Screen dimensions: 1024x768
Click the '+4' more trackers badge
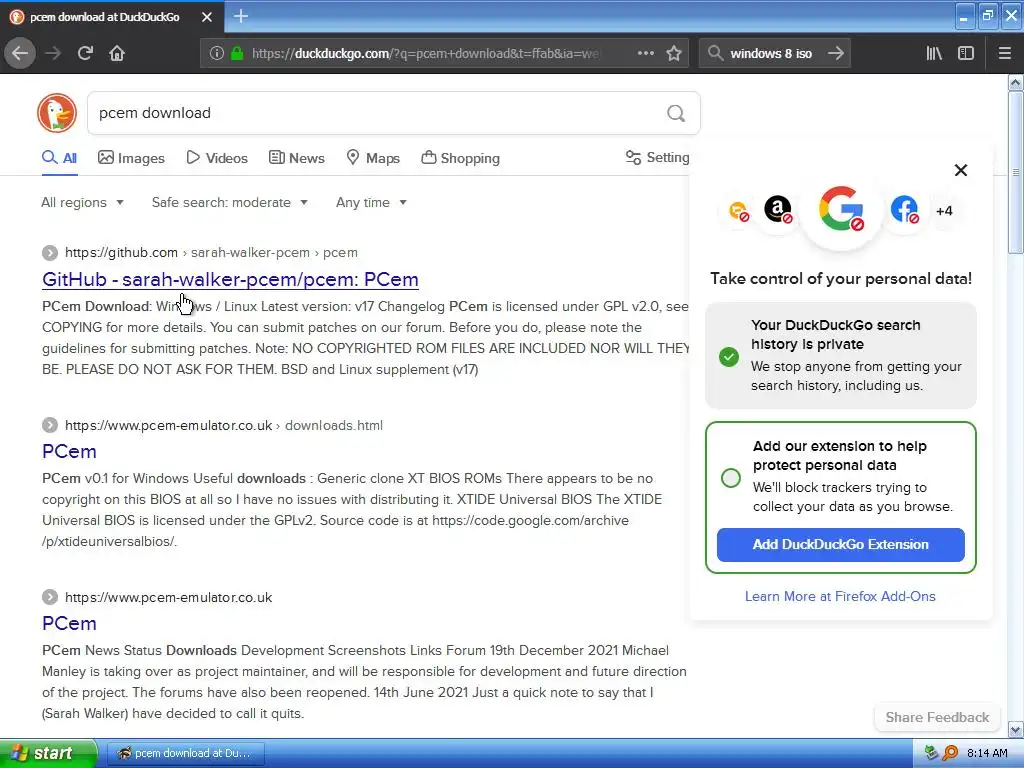click(944, 211)
